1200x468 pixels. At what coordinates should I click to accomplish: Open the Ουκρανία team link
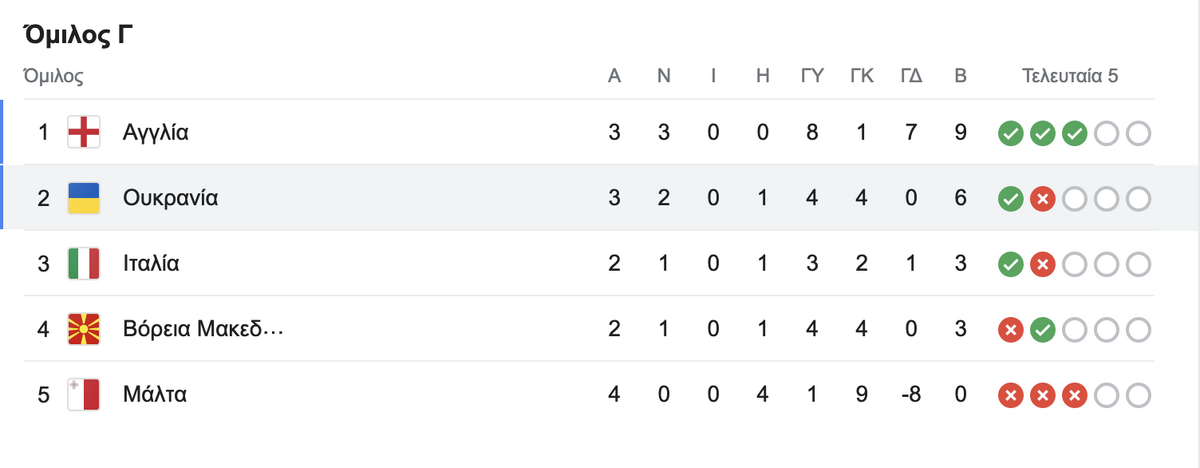(x=171, y=198)
